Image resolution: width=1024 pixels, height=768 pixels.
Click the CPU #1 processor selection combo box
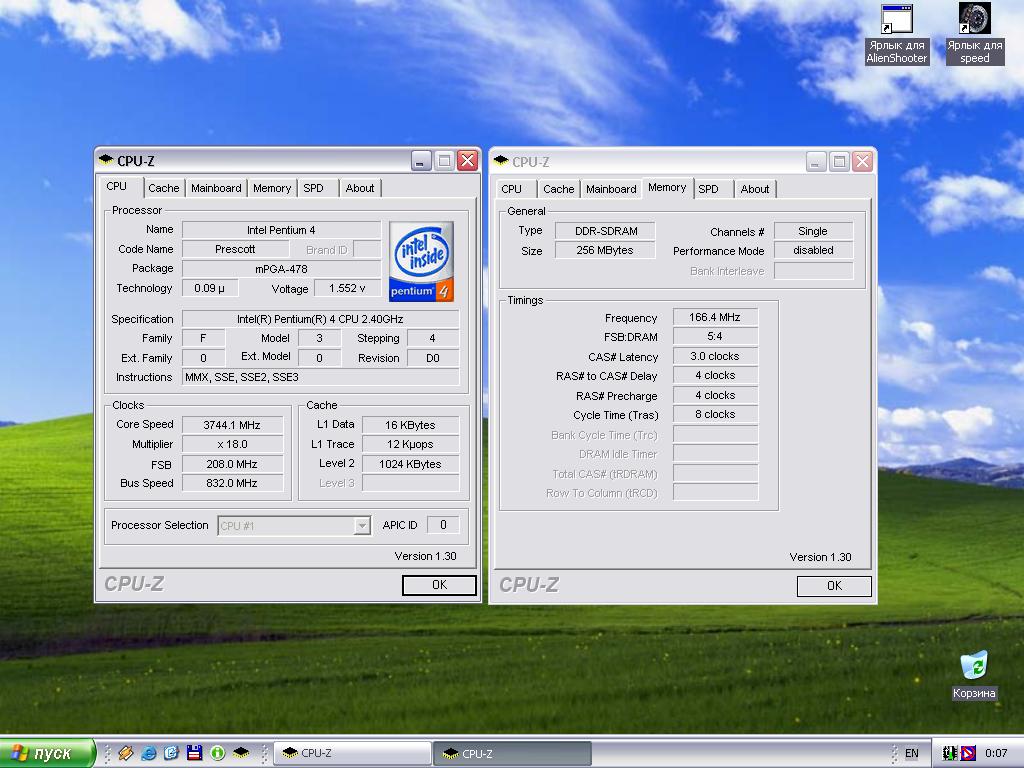[x=294, y=526]
